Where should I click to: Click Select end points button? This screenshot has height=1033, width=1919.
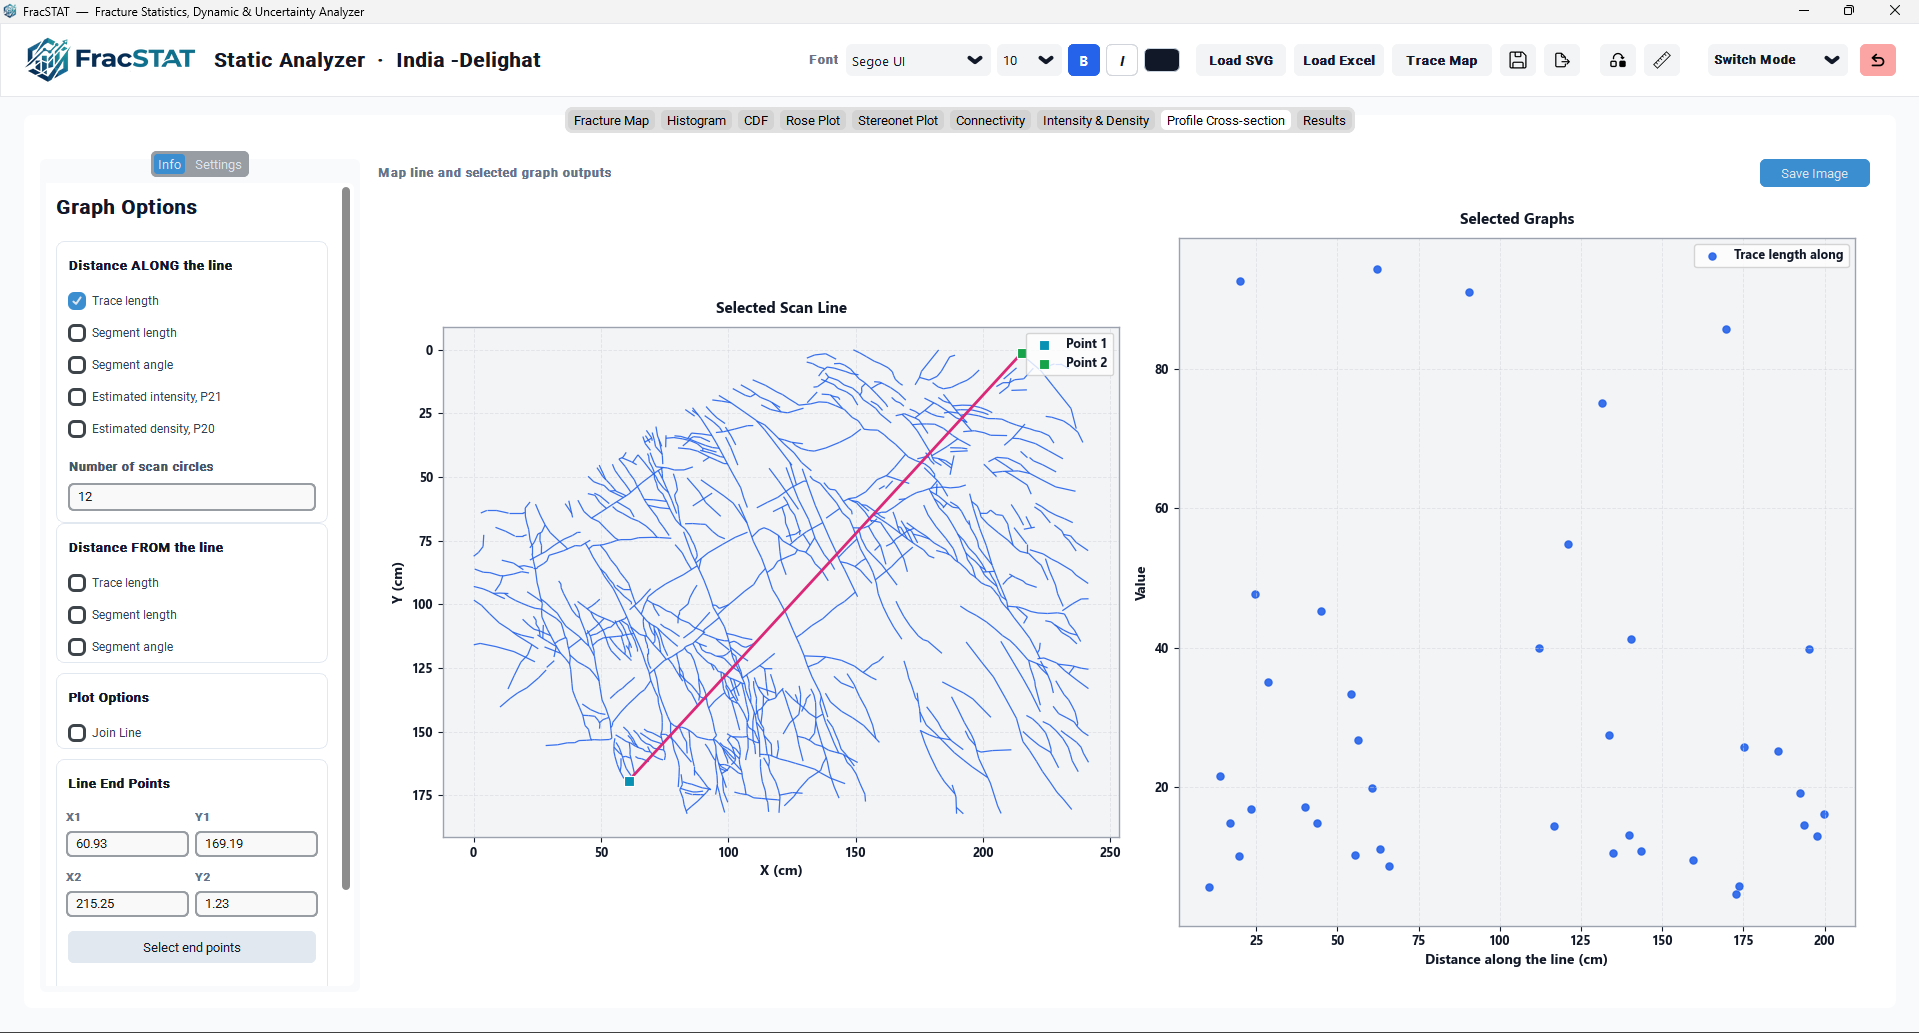tap(191, 947)
